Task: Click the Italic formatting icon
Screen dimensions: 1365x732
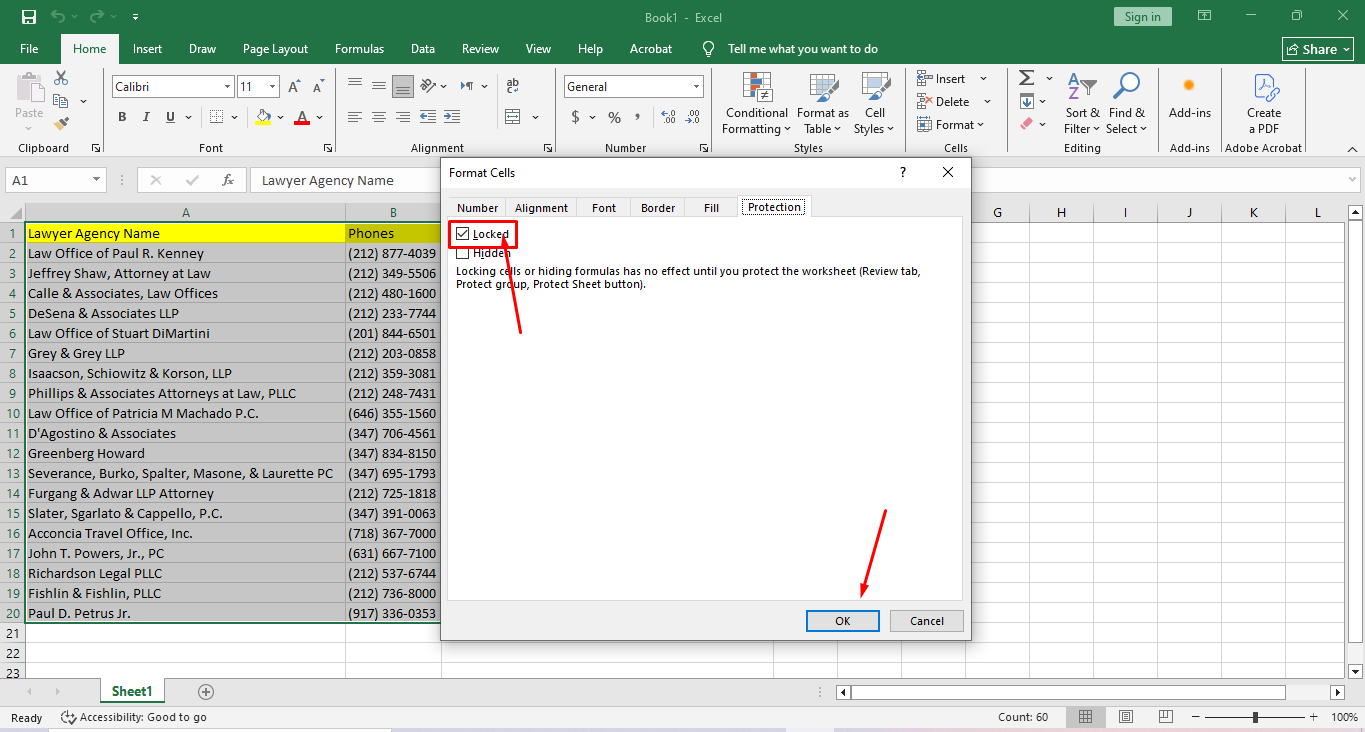Action: click(x=146, y=117)
